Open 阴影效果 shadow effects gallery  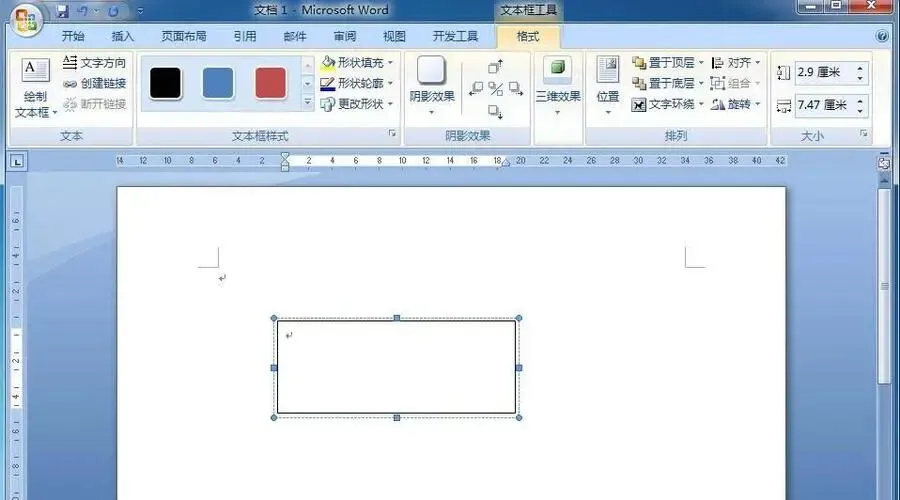[x=432, y=85]
